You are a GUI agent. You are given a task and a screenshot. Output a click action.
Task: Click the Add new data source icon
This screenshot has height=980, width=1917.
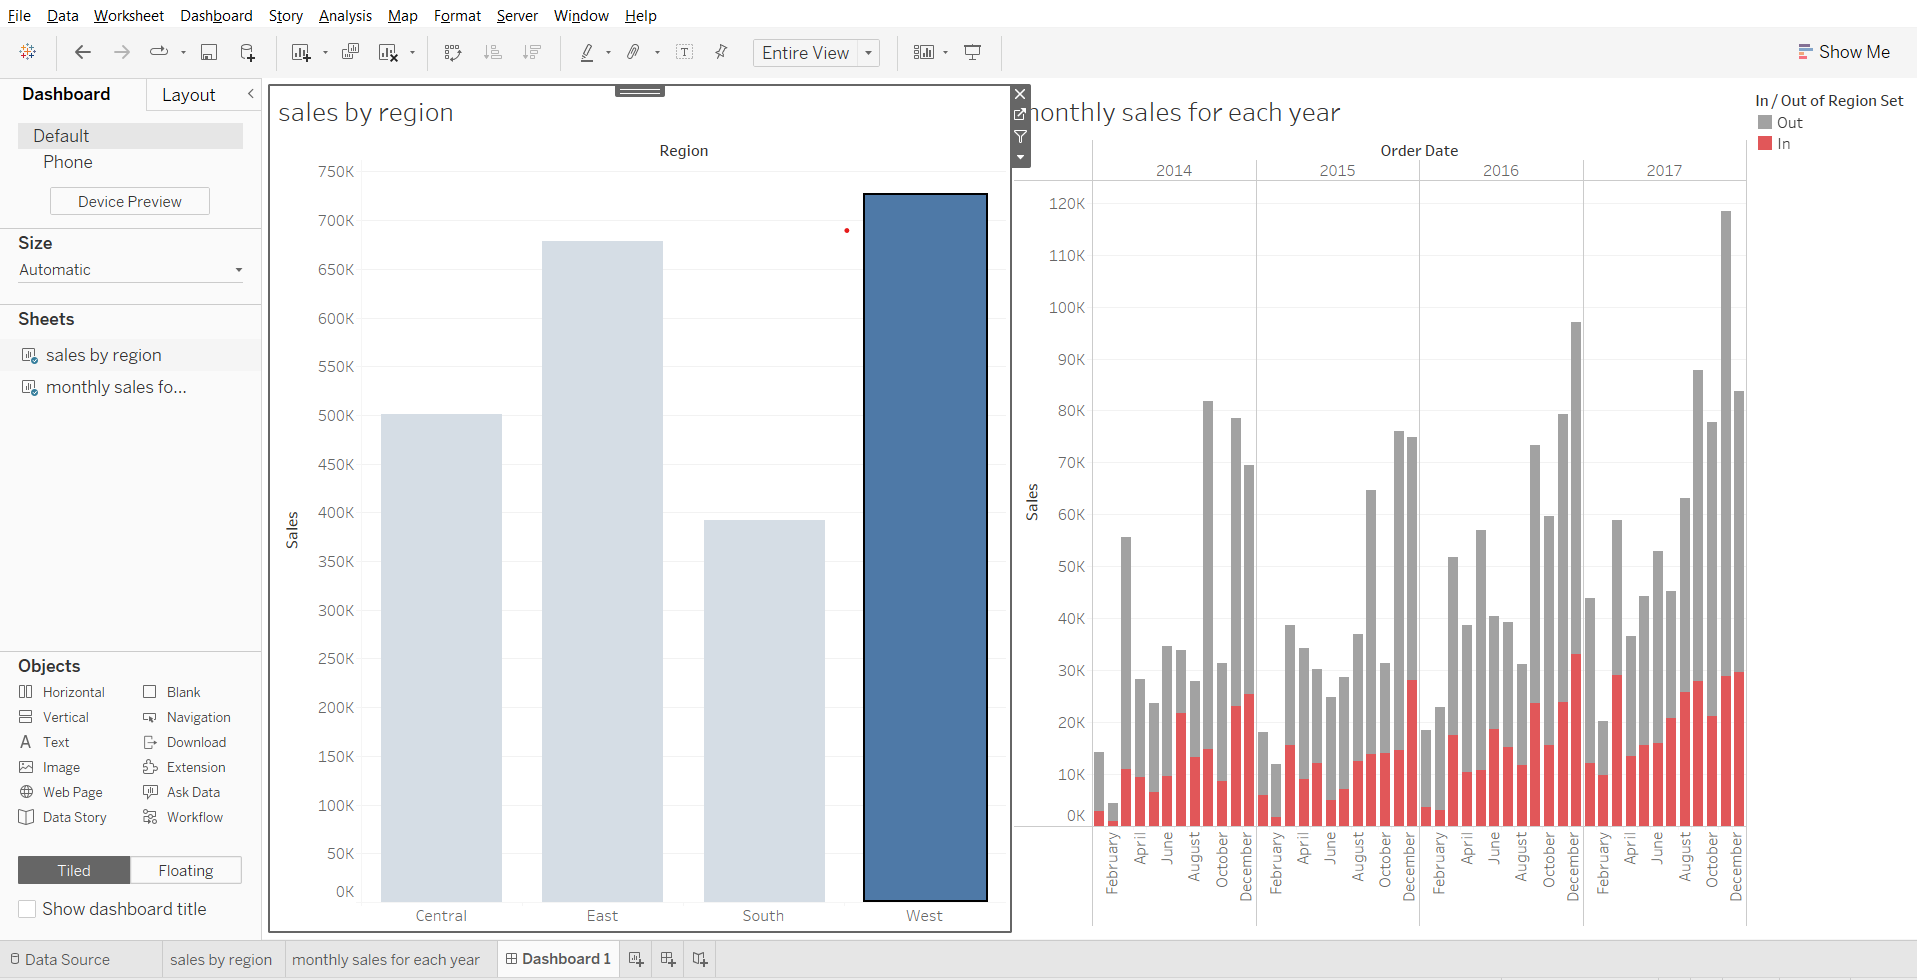pyautogui.click(x=247, y=52)
